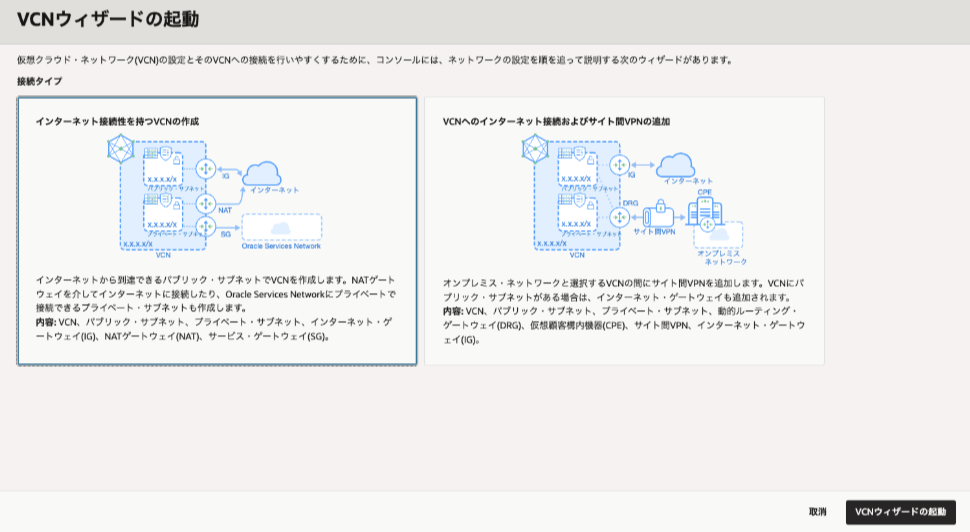Screen dimensions: 970x532
Task: Click the DRG router icon in right diagram
Action: coord(618,216)
